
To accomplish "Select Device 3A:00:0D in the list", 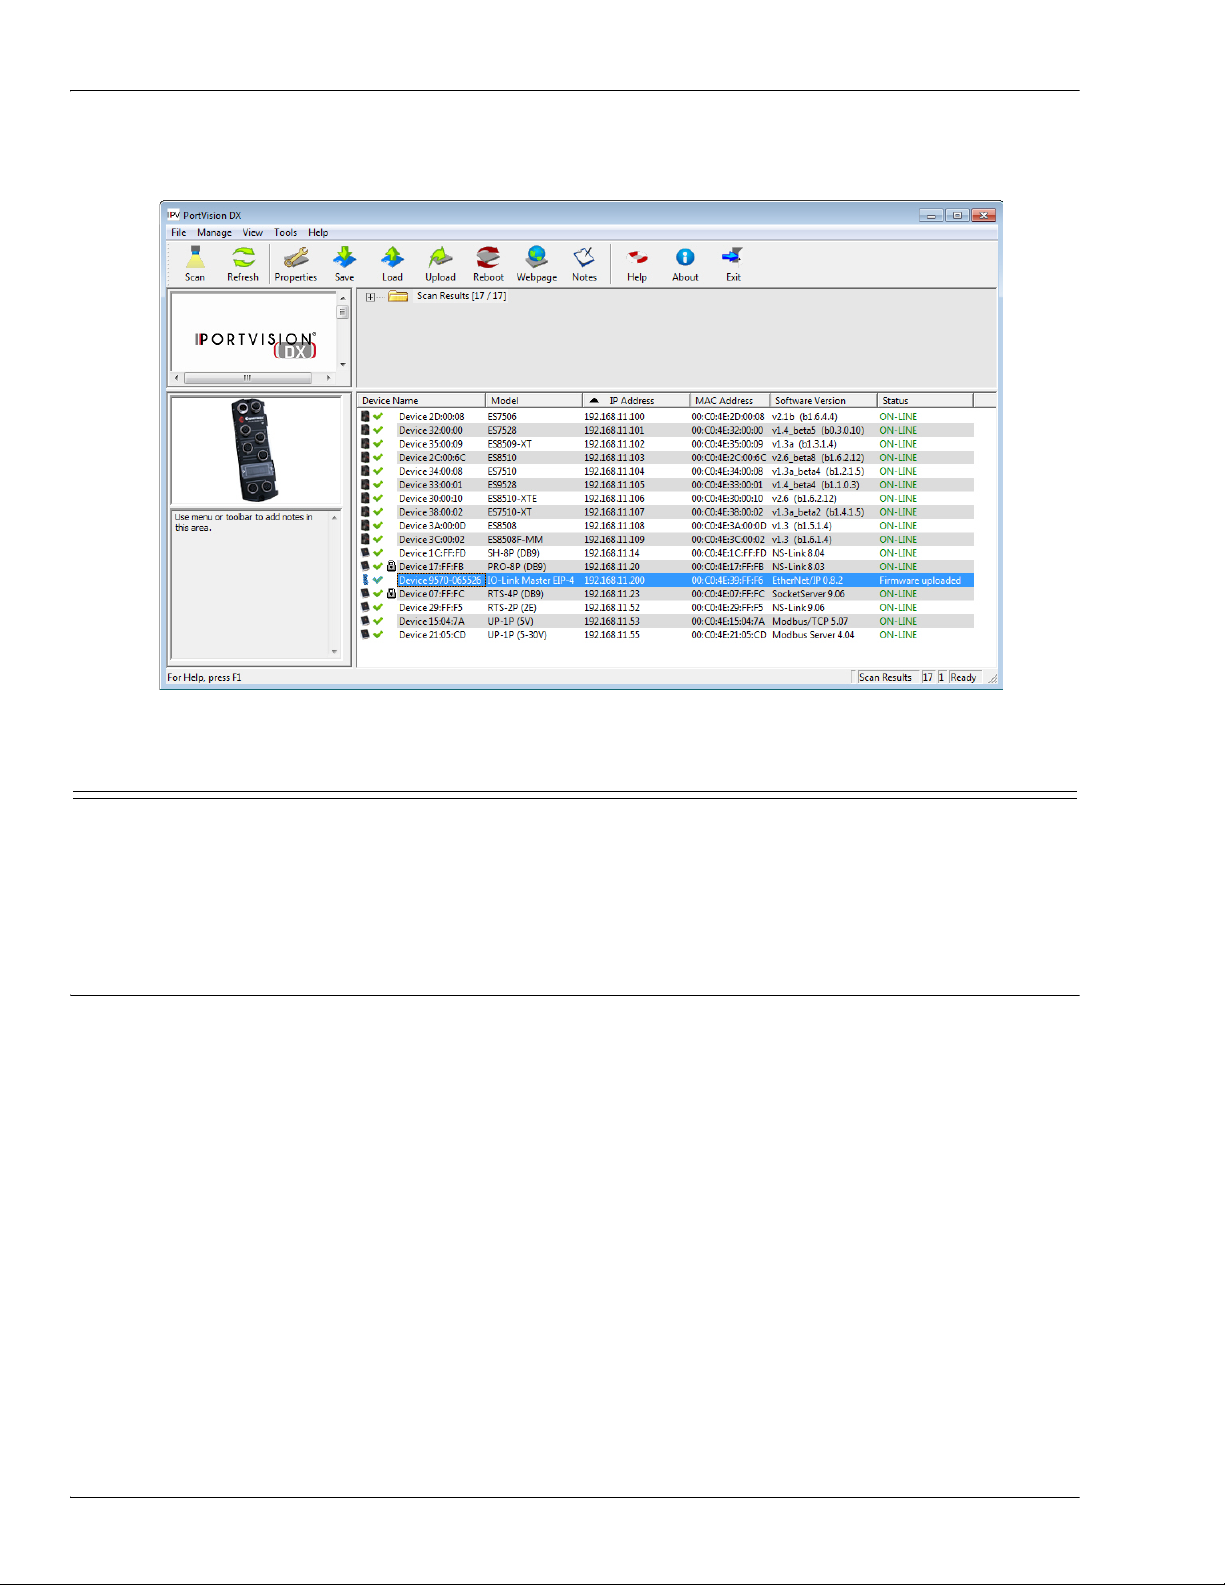I will tap(432, 526).
